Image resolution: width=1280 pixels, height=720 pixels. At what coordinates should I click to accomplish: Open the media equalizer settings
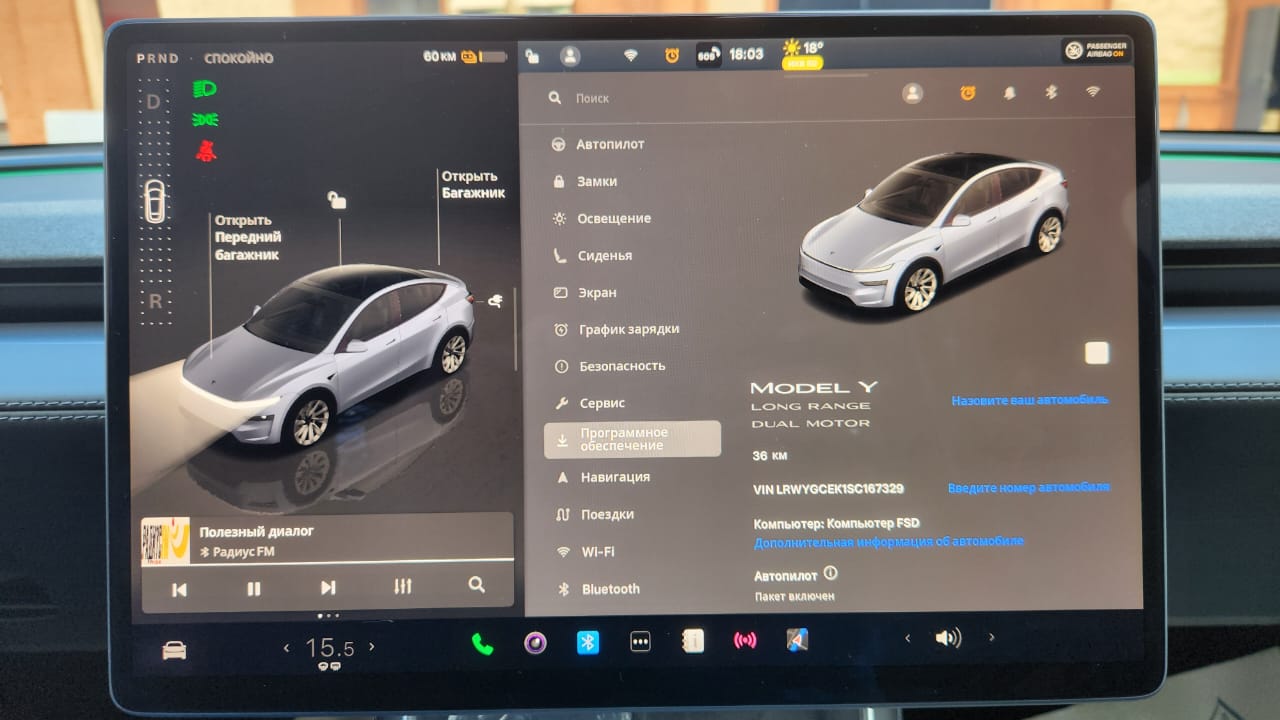[403, 586]
